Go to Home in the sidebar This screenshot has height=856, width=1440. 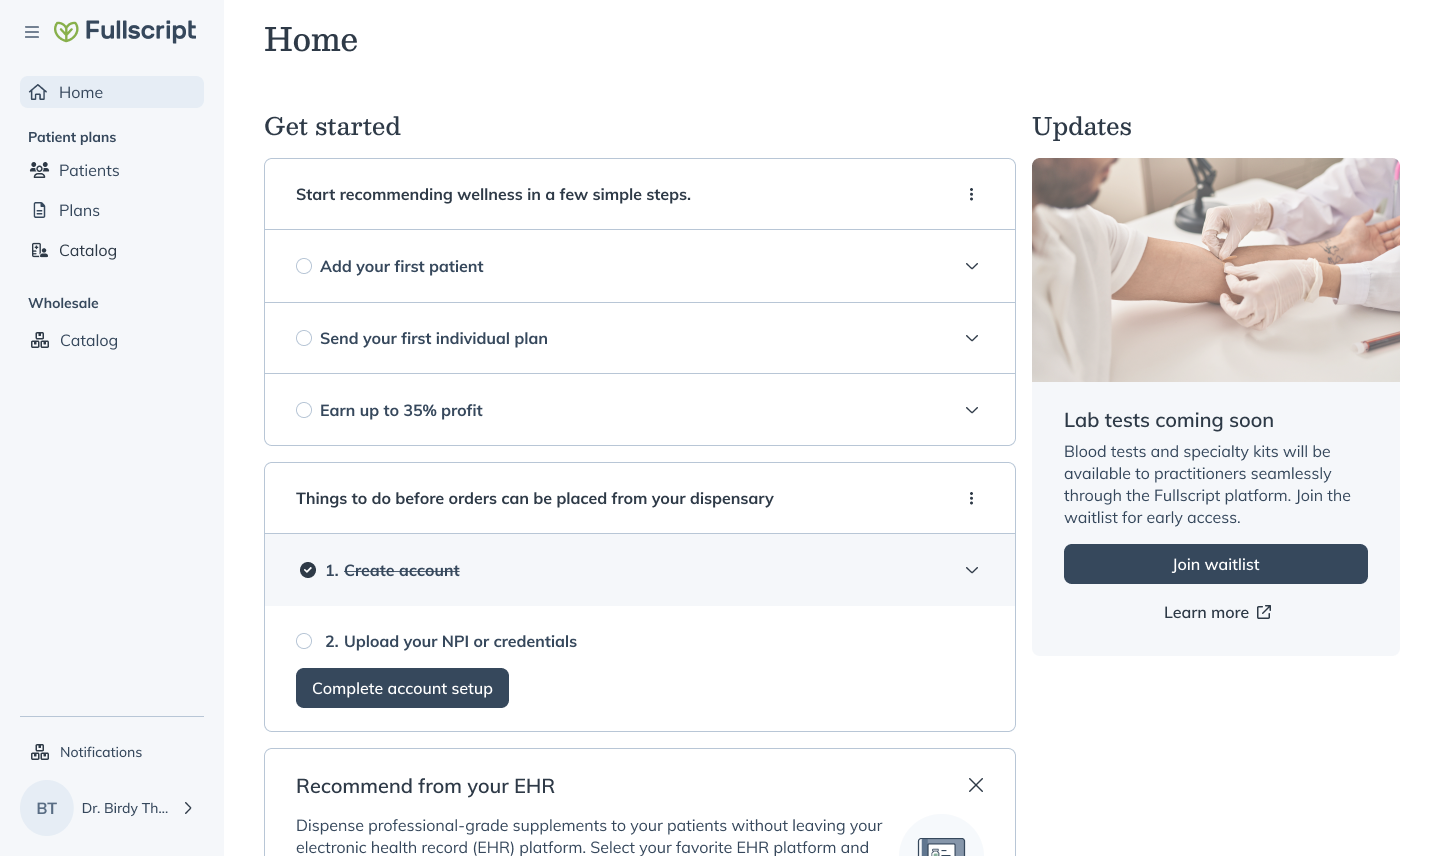112,92
